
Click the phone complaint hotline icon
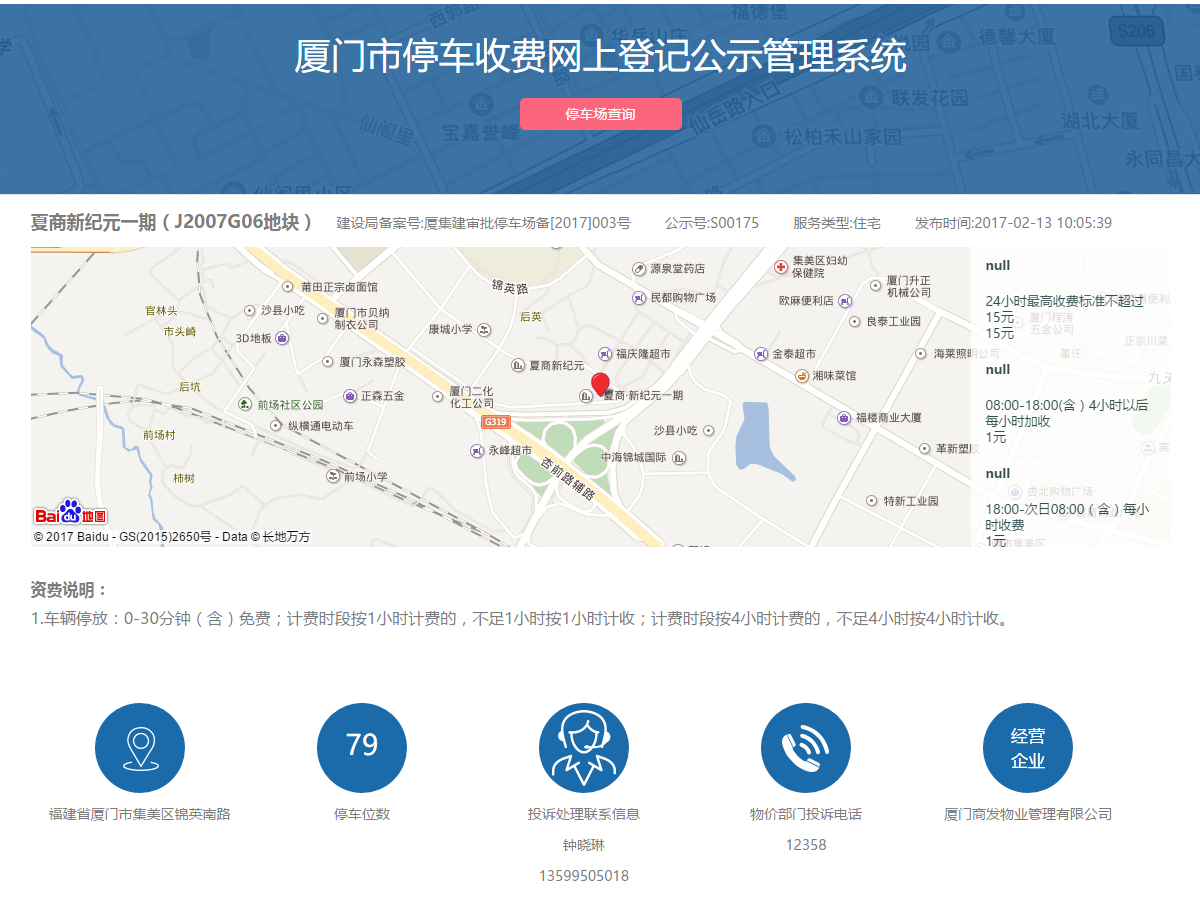coord(806,748)
